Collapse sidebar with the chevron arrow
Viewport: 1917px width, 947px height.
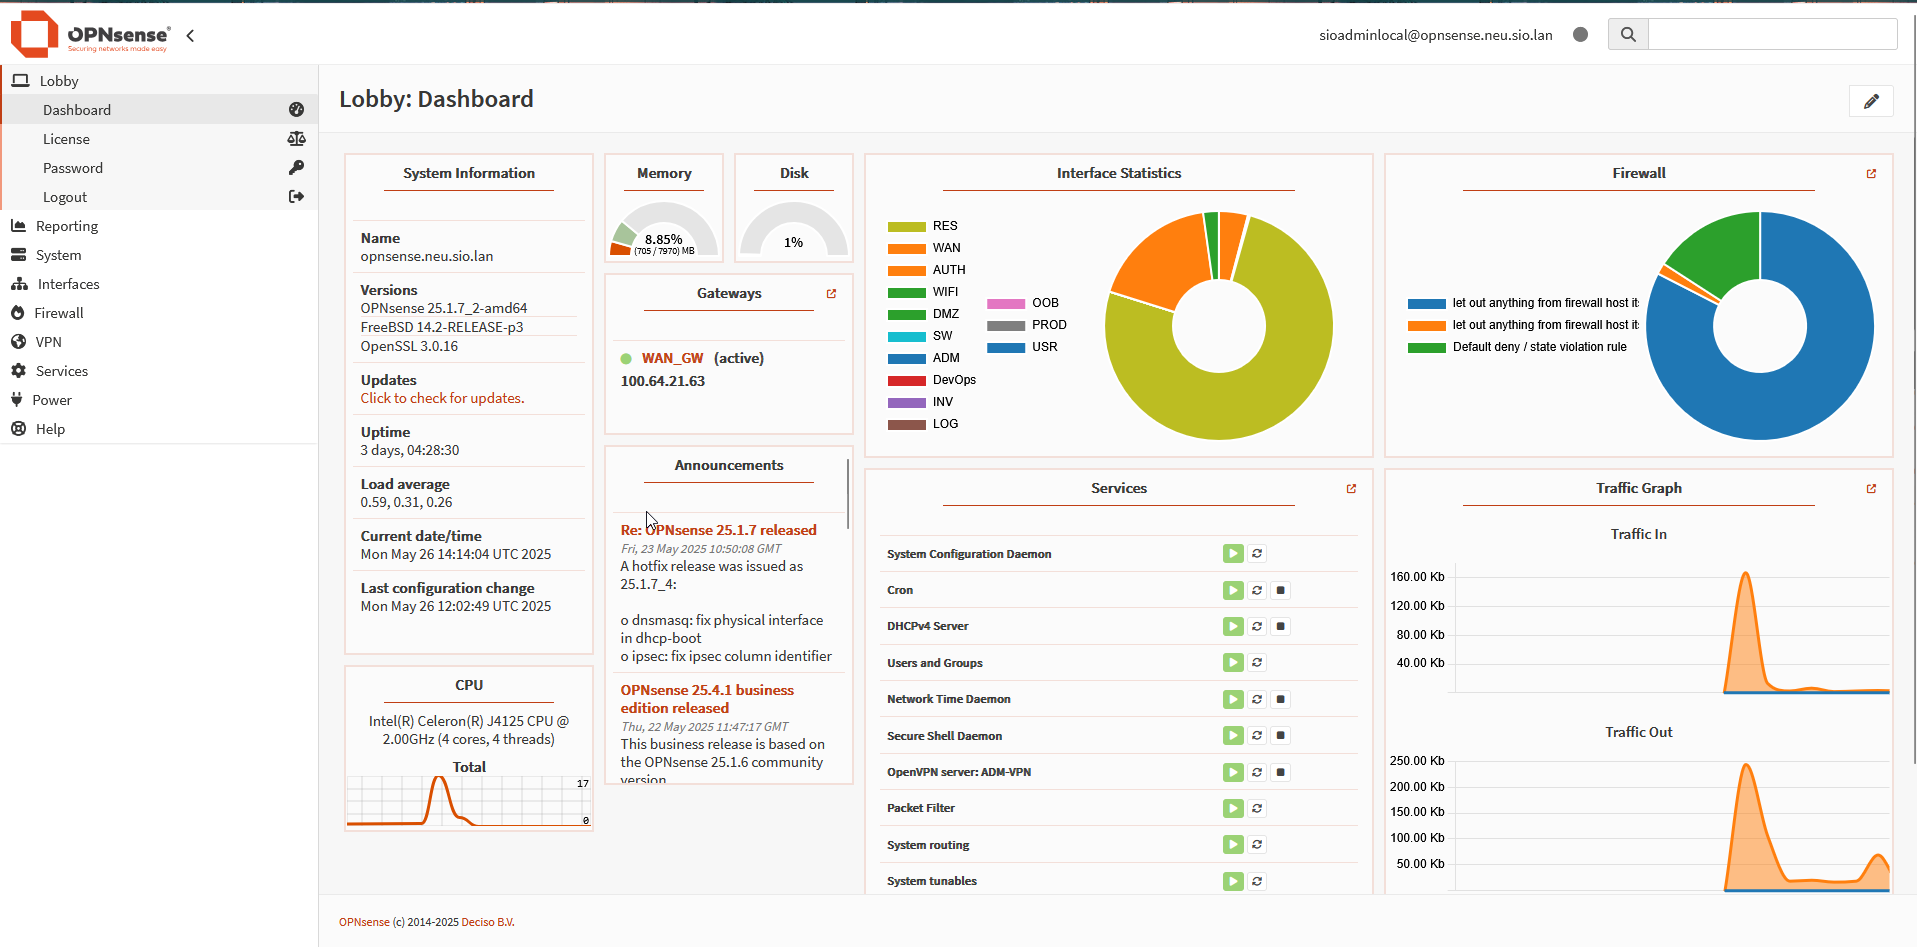pos(190,36)
